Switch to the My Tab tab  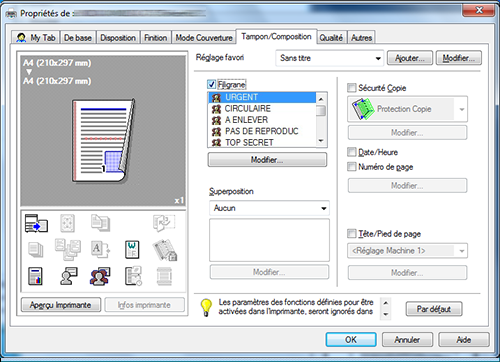coord(36,38)
